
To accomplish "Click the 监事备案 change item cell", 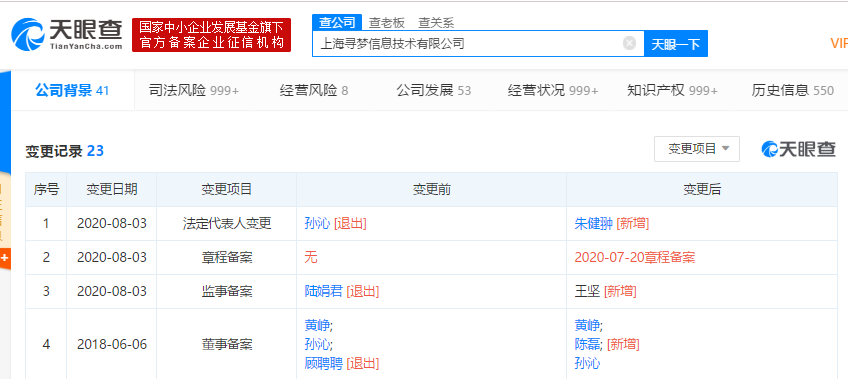I will click(227, 291).
